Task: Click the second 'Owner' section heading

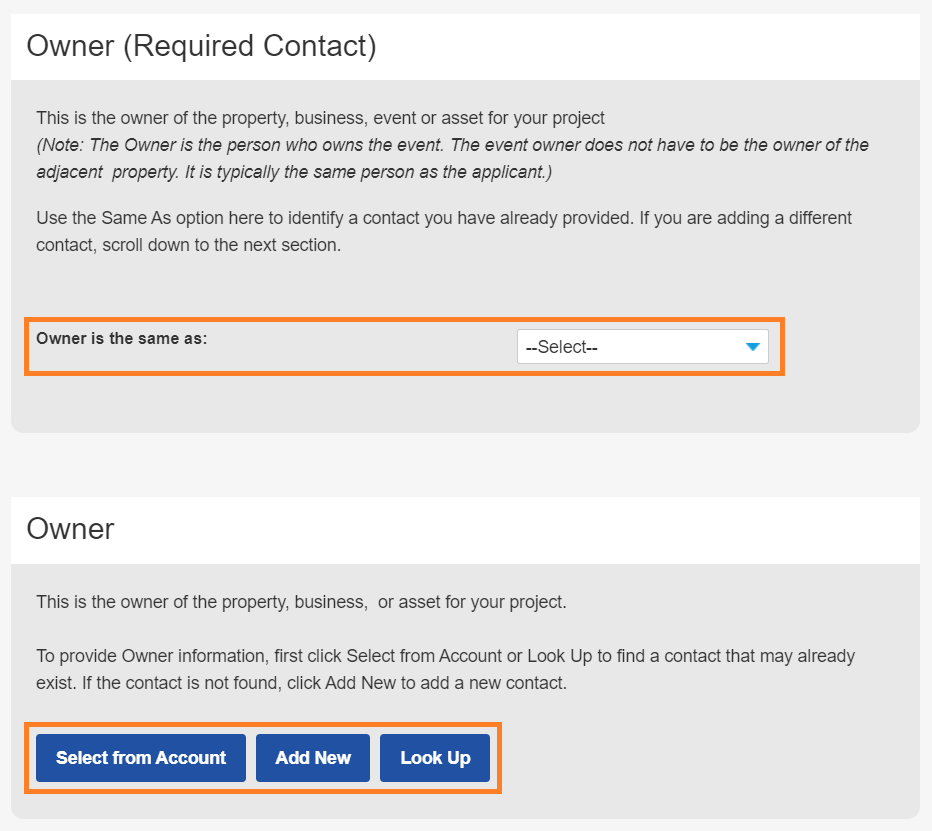Action: click(70, 529)
